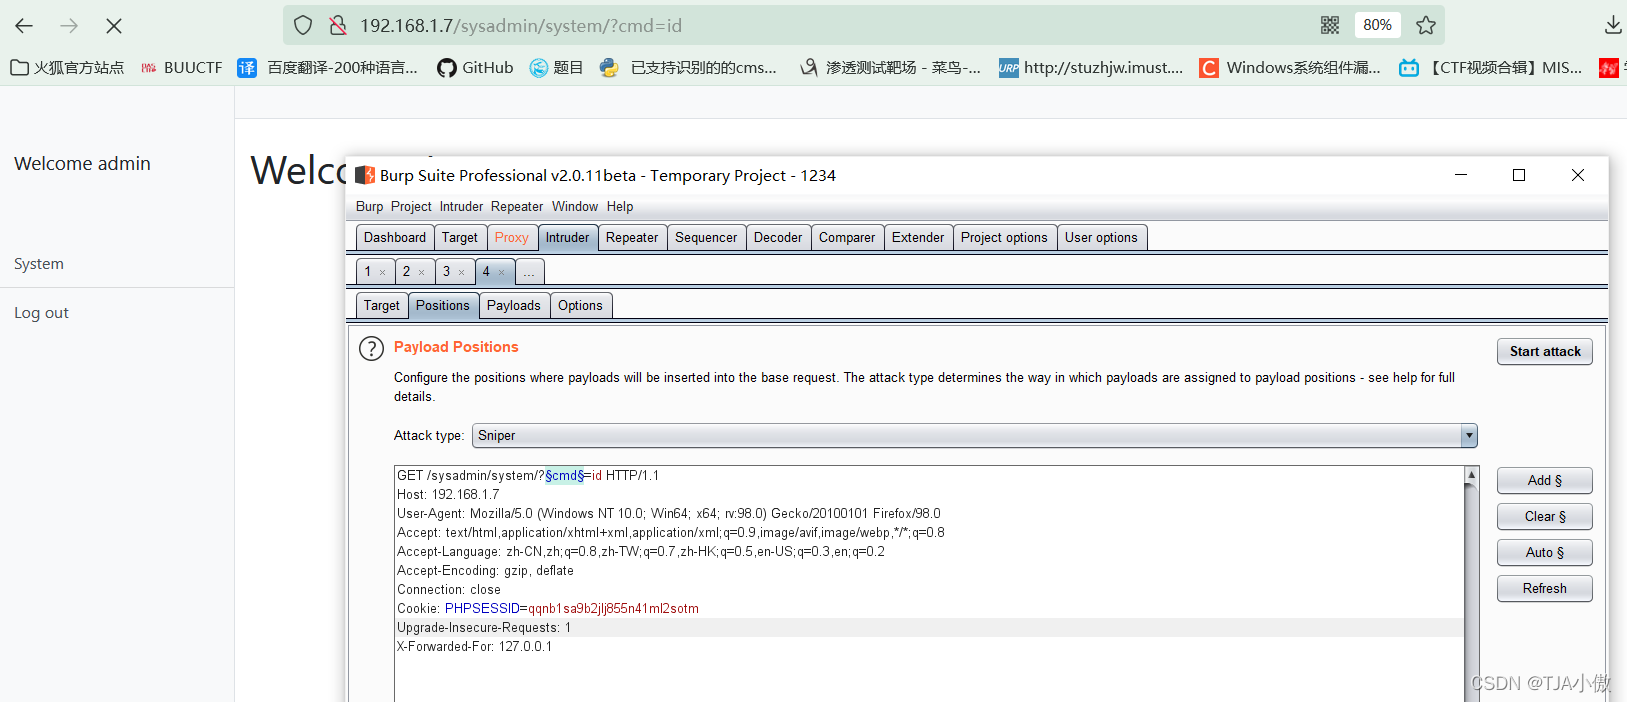The width and height of the screenshot is (1627, 702).
Task: Click the Clear § button
Action: click(1545, 517)
